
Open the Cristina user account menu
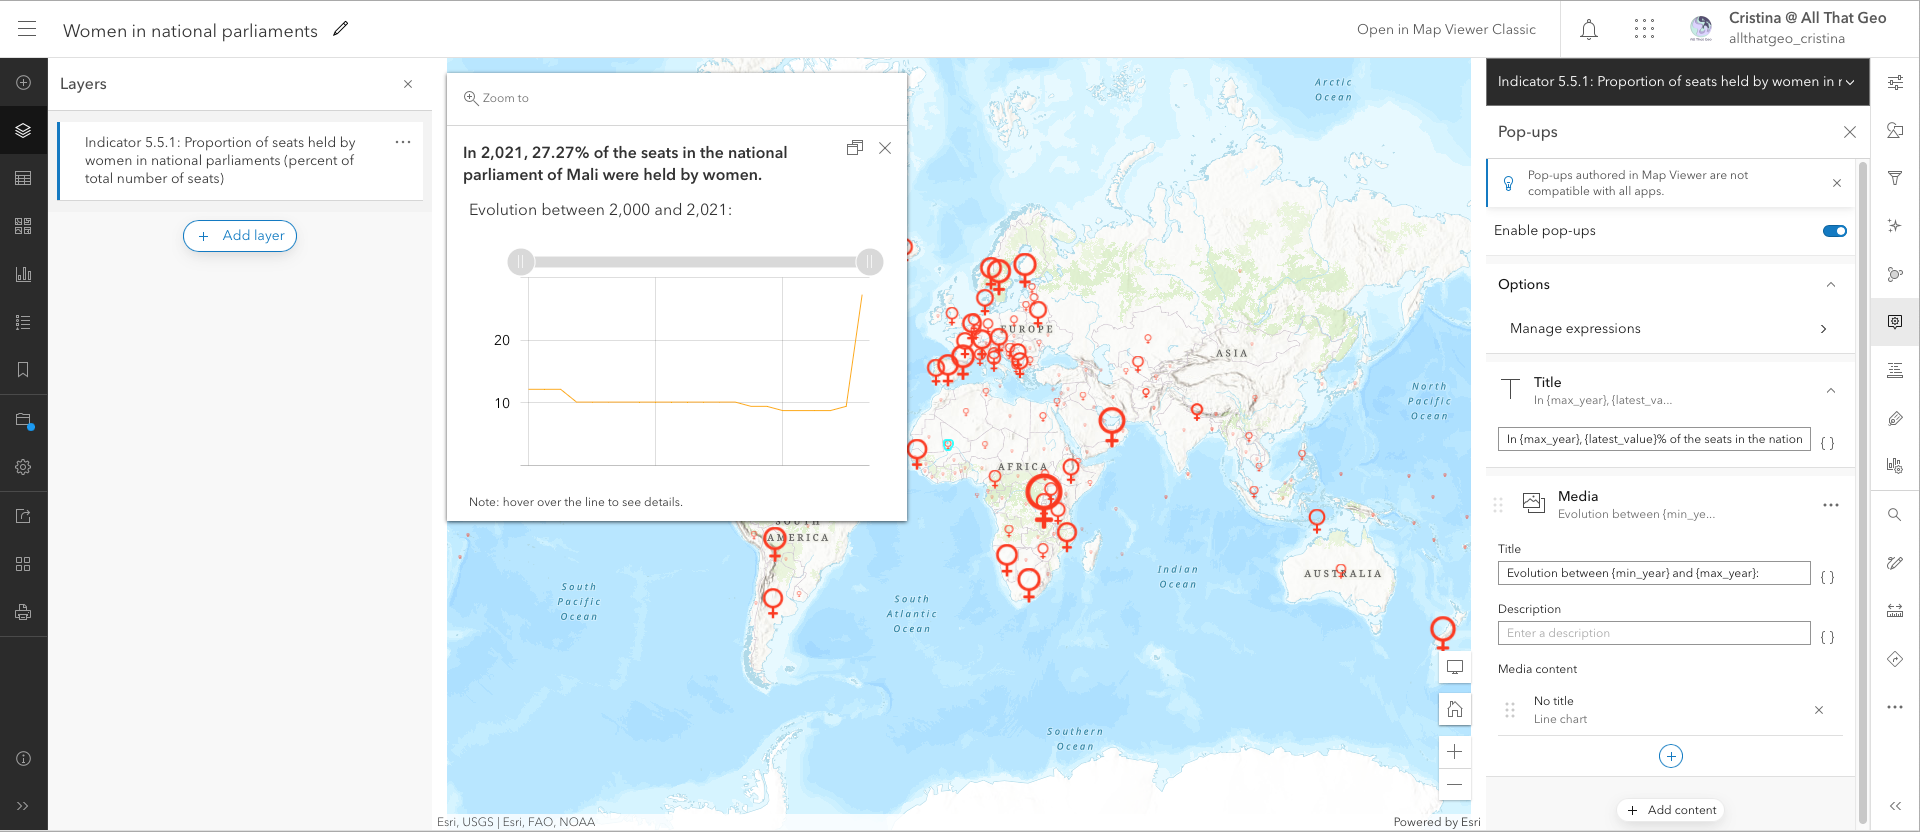[1788, 28]
